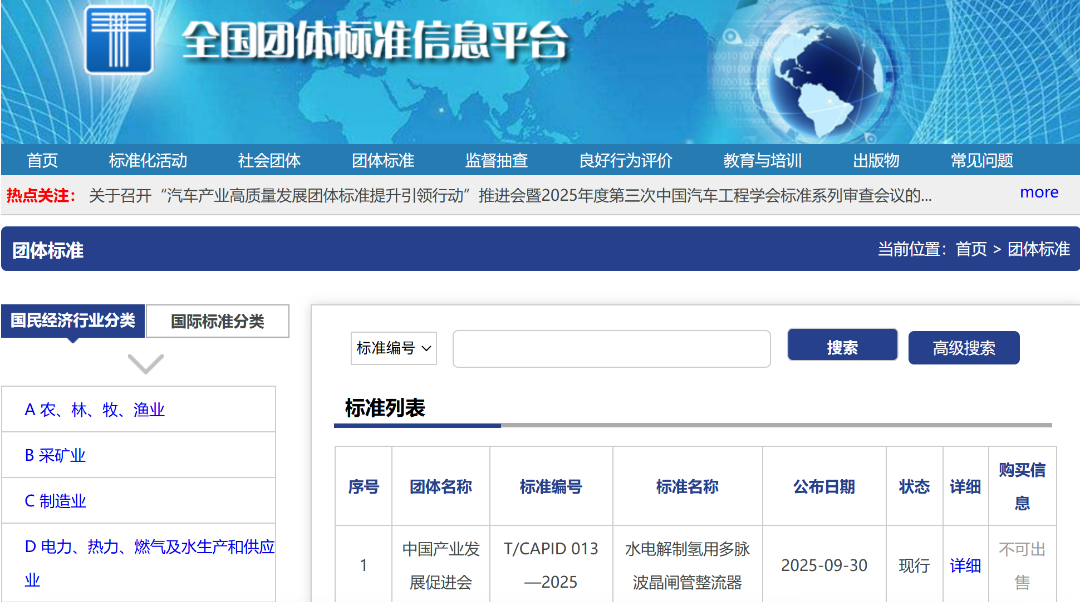Click the 搜索 search button
Image resolution: width=1080 pixels, height=602 pixels.
pyautogui.click(x=842, y=344)
